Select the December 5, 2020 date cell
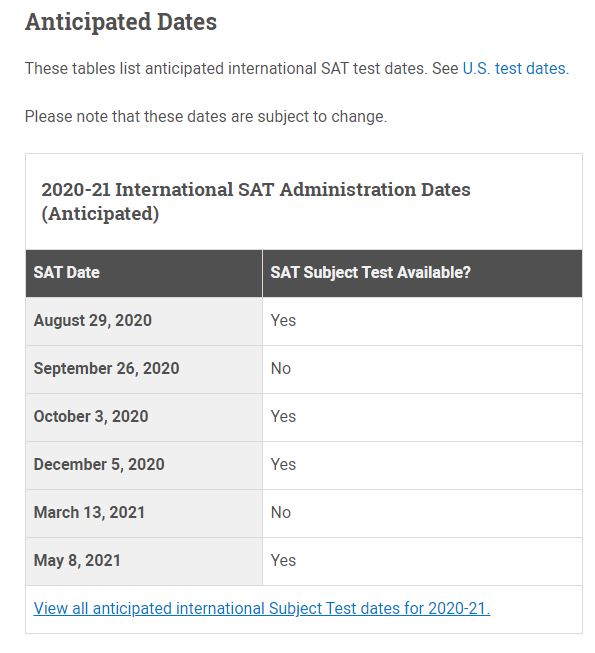 (x=144, y=465)
